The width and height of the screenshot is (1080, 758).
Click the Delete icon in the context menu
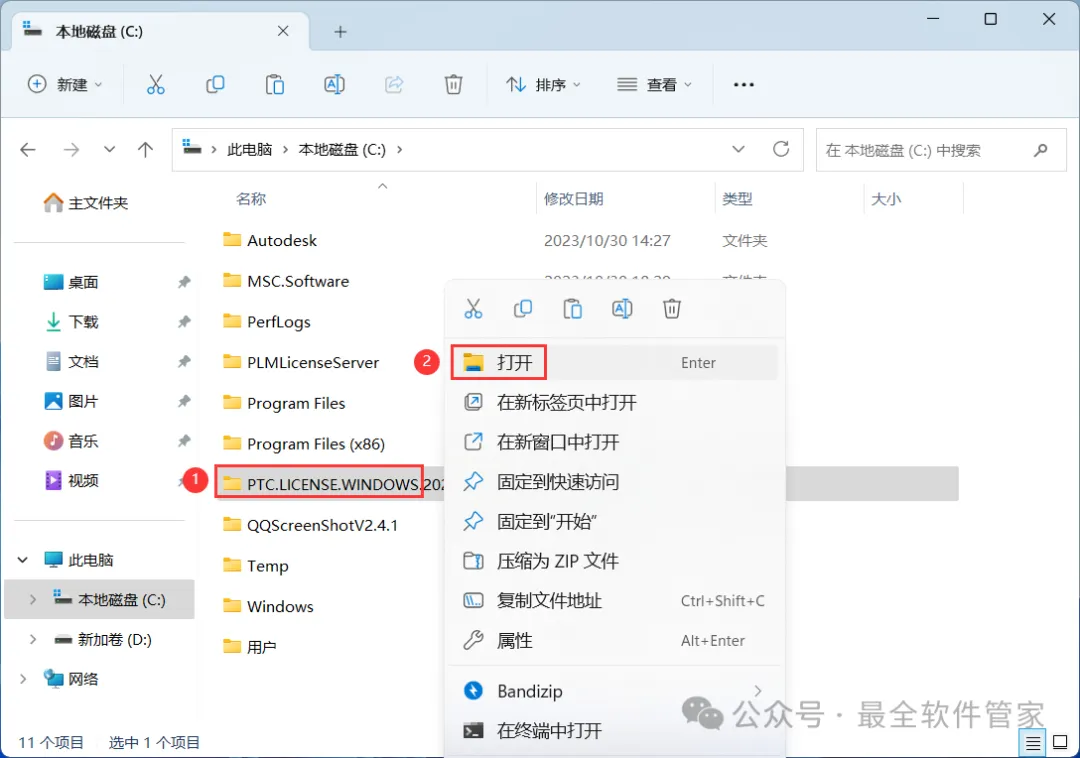click(672, 308)
